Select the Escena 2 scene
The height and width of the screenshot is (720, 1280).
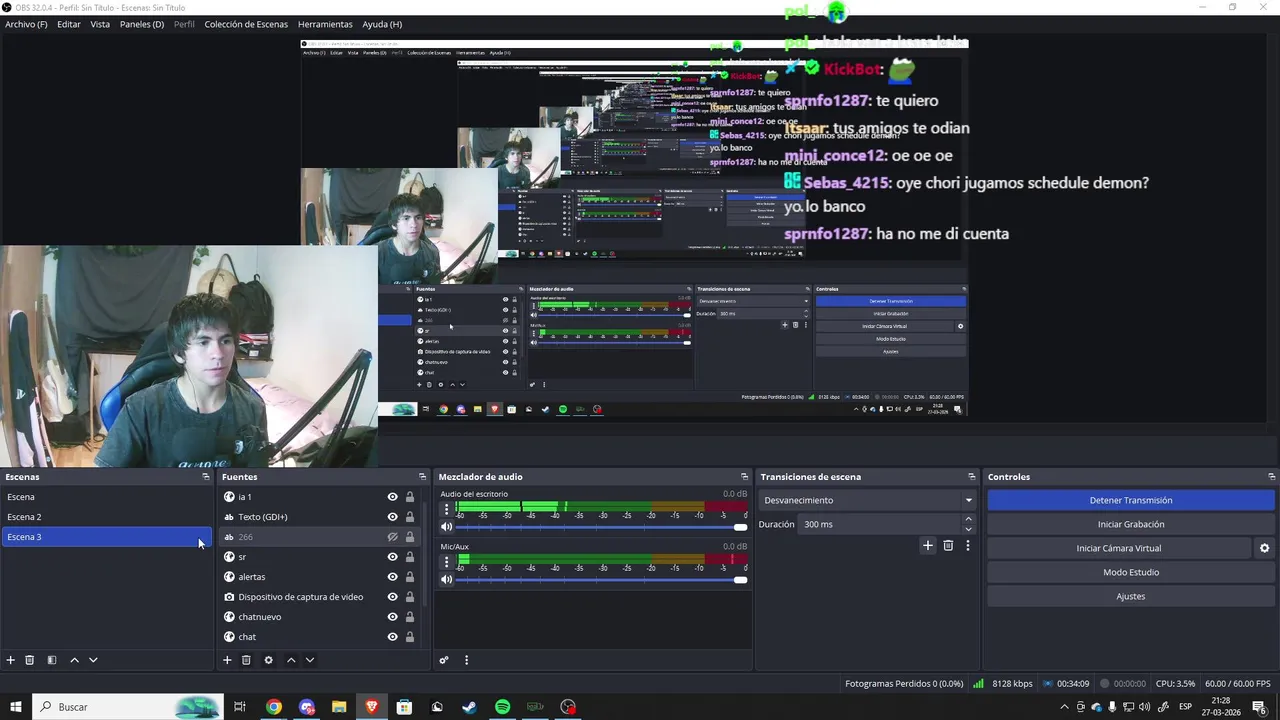tap(106, 517)
